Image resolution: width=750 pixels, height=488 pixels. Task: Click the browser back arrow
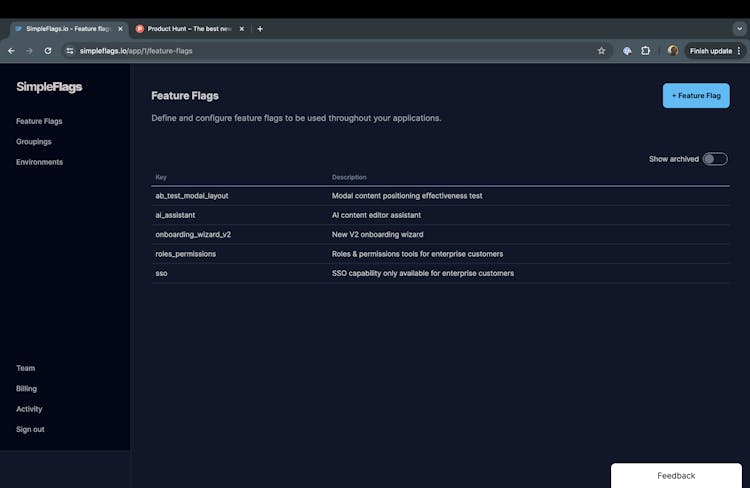[11, 51]
